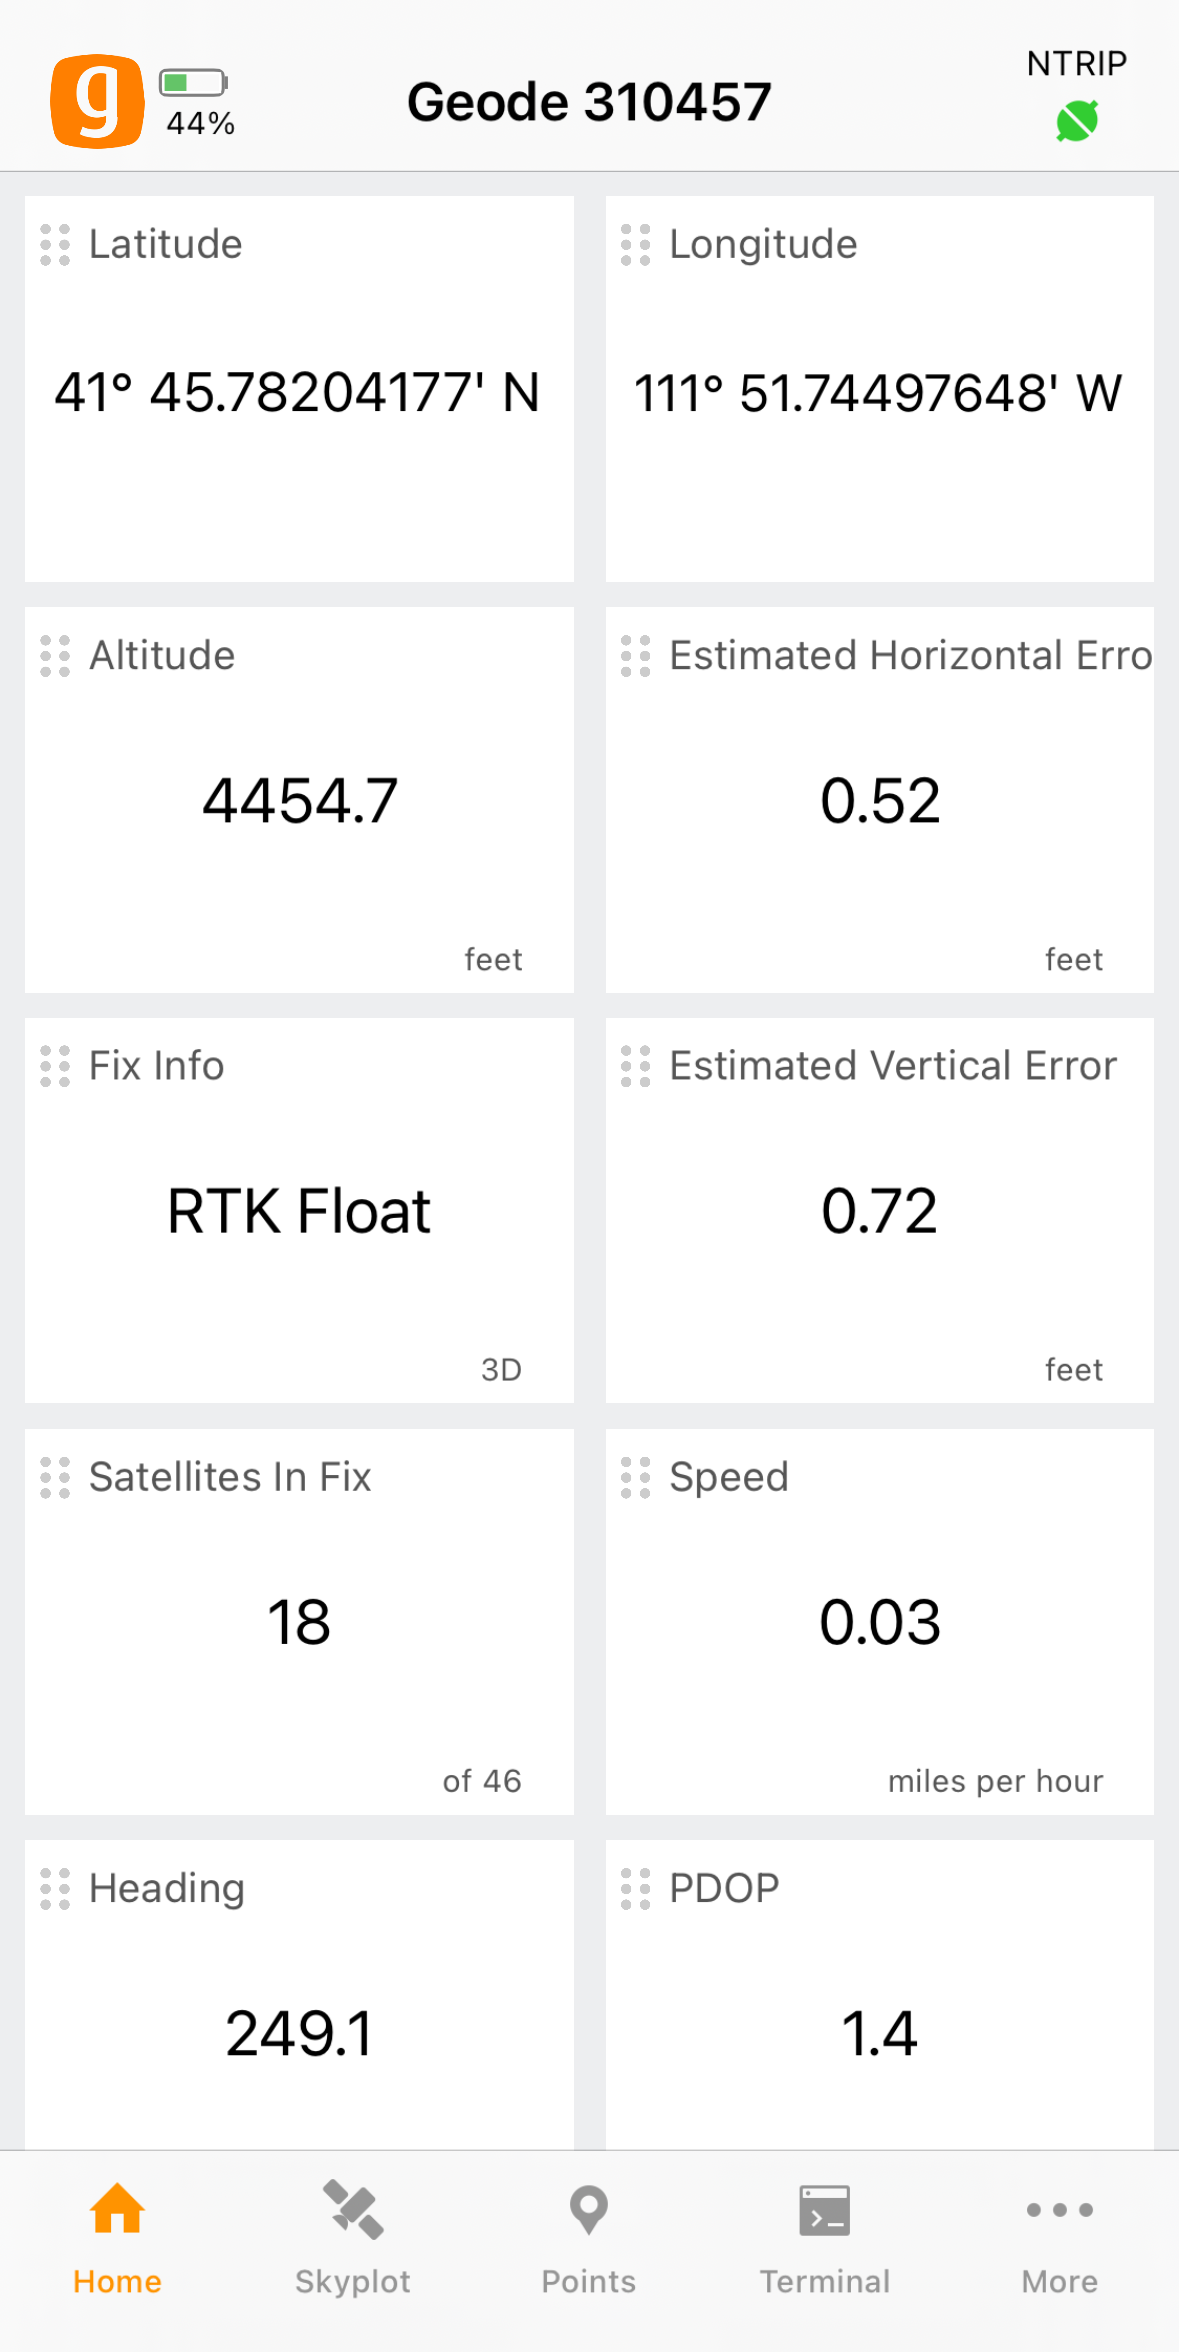
Task: Tap the Heading value 249.1
Action: [x=299, y=2033]
